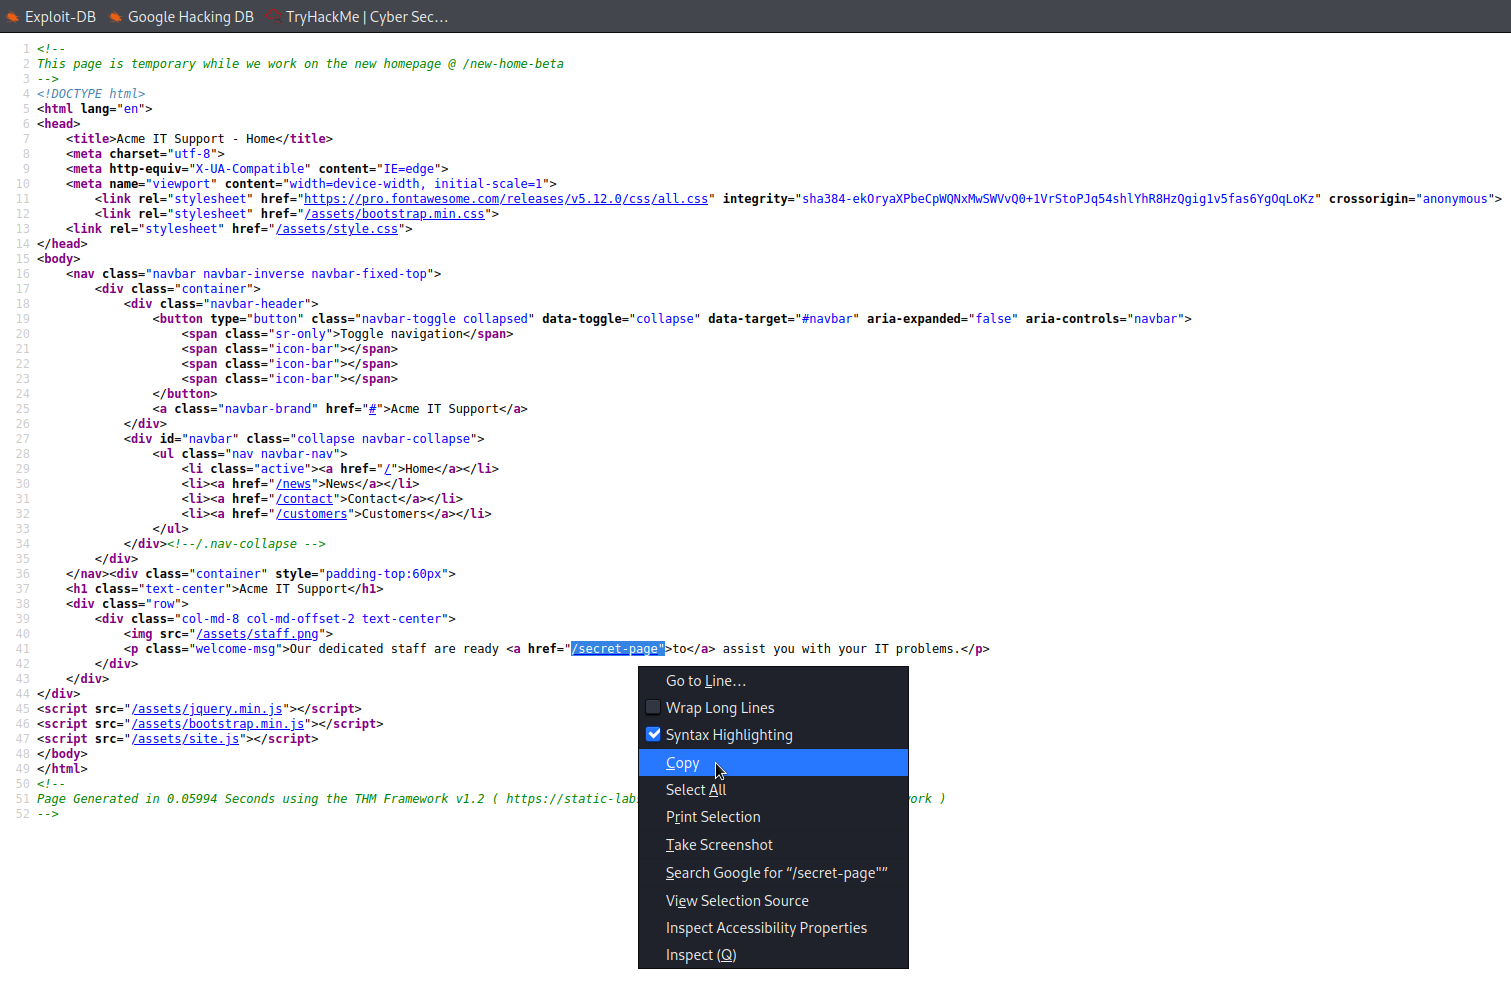
Task: Choose Inspect Accessibility Properties
Action: coord(773,928)
